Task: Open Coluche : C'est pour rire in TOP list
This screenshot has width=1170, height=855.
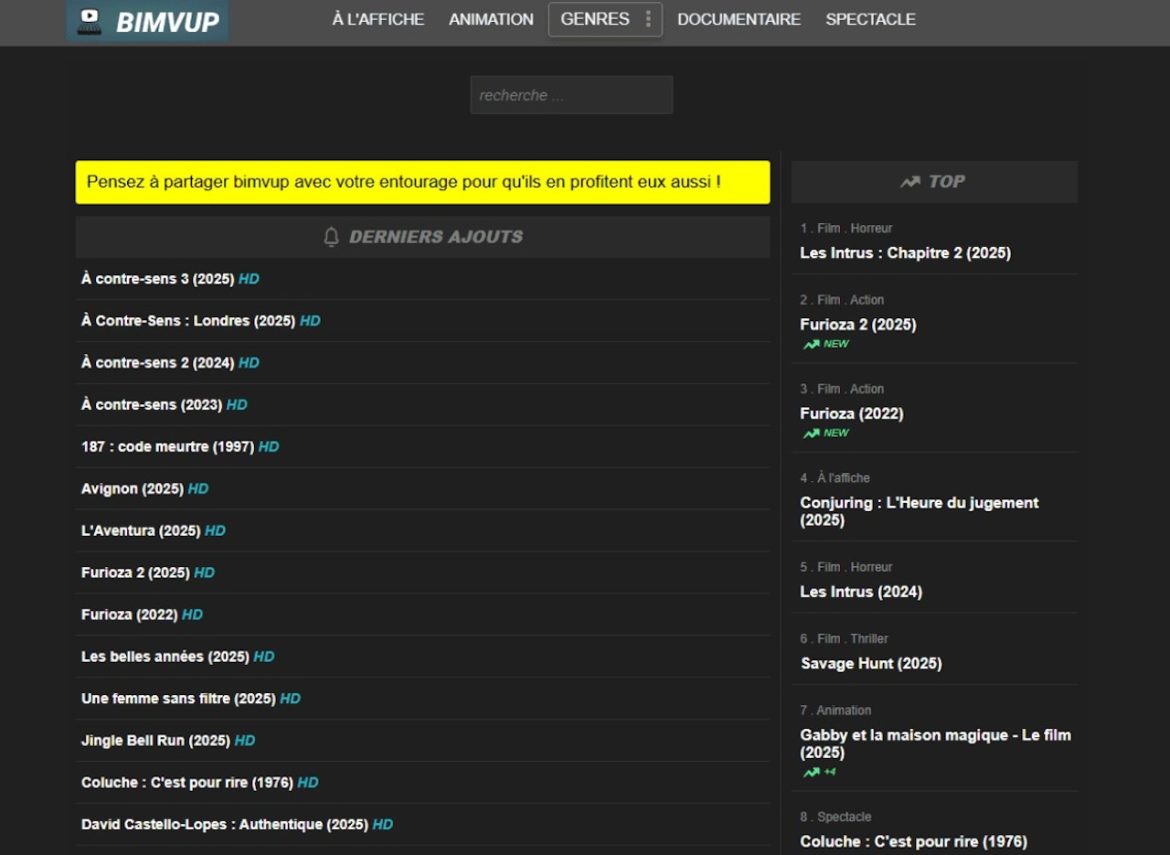Action: coord(913,842)
